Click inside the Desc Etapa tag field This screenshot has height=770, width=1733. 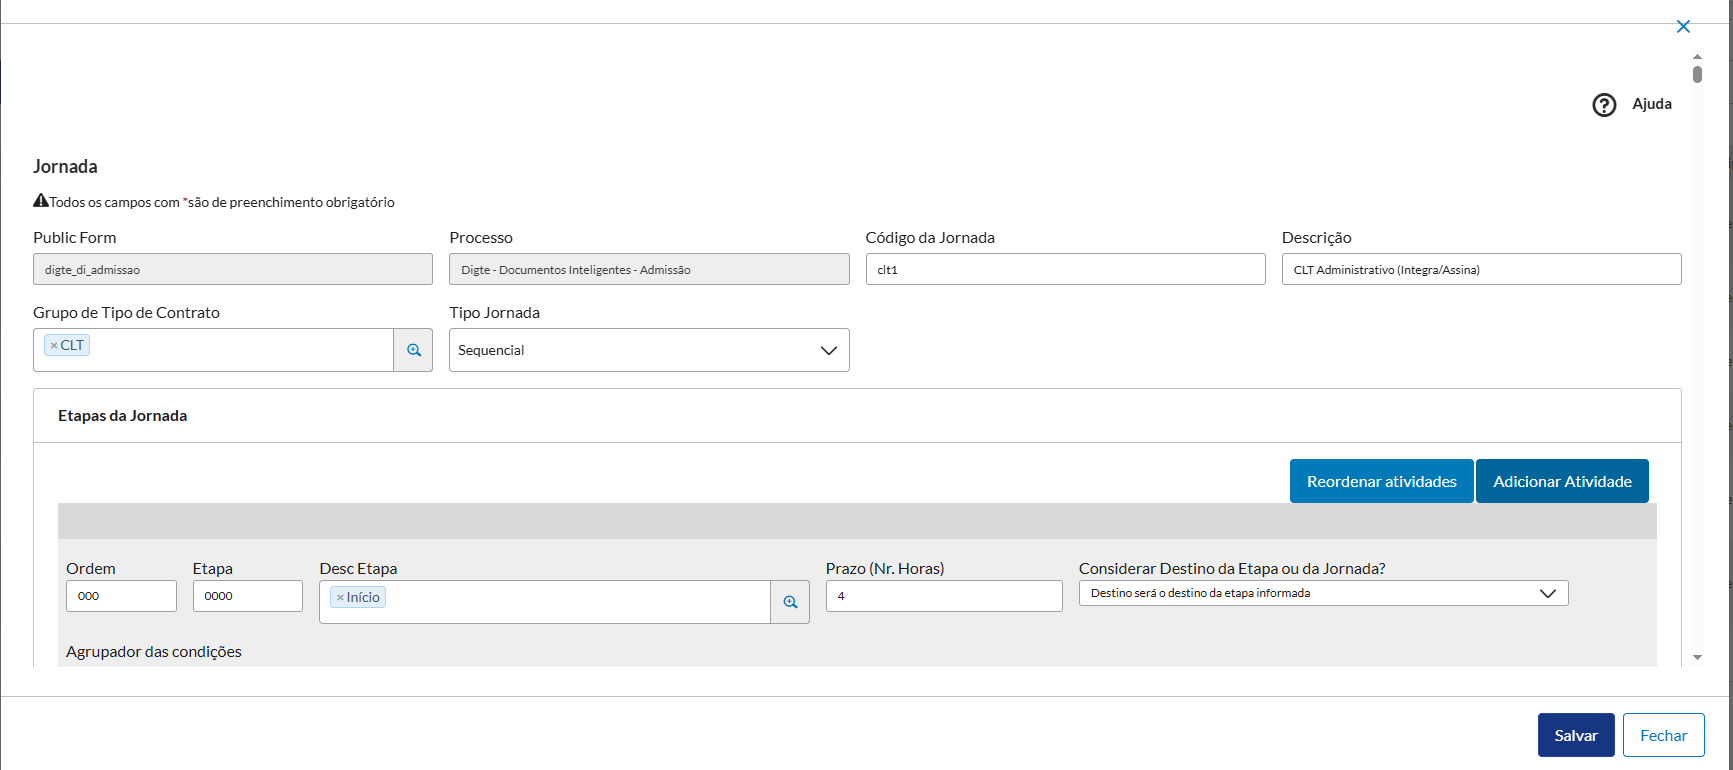click(545, 602)
